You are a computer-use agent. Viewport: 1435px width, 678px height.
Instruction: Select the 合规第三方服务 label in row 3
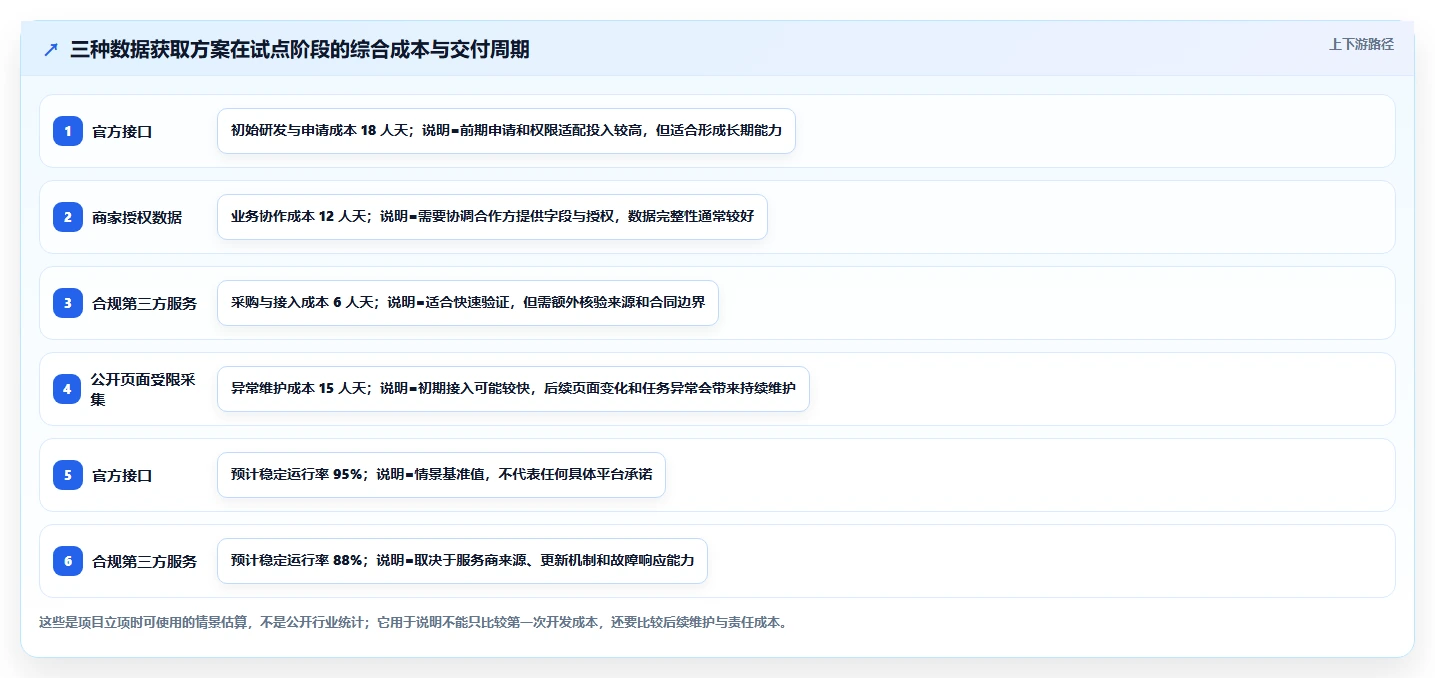[x=145, y=303]
